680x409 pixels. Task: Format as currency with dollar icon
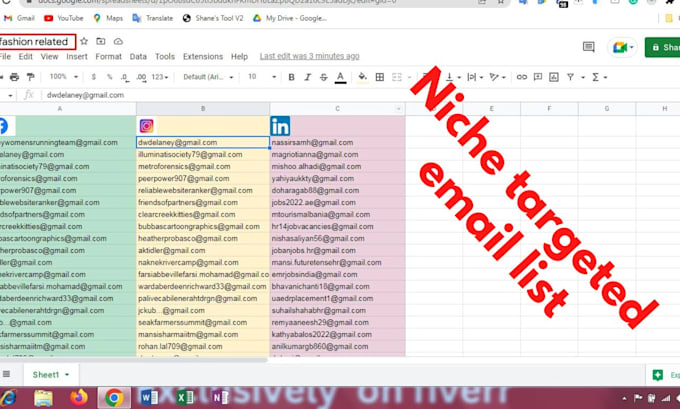94,77
